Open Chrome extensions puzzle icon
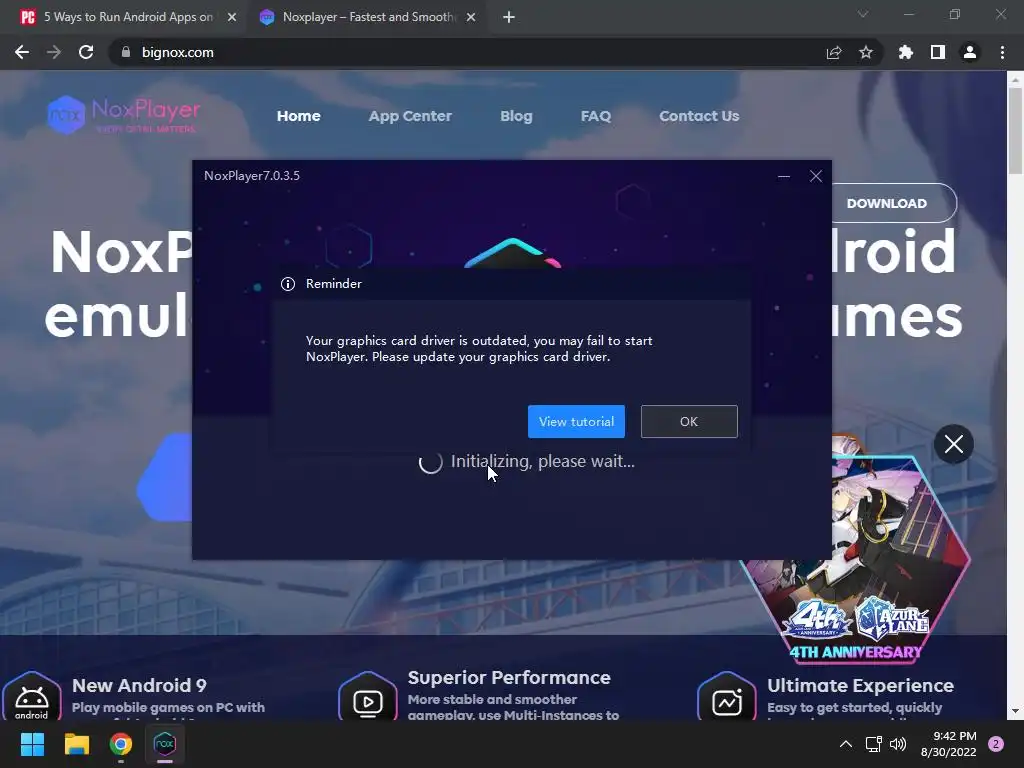 (906, 52)
